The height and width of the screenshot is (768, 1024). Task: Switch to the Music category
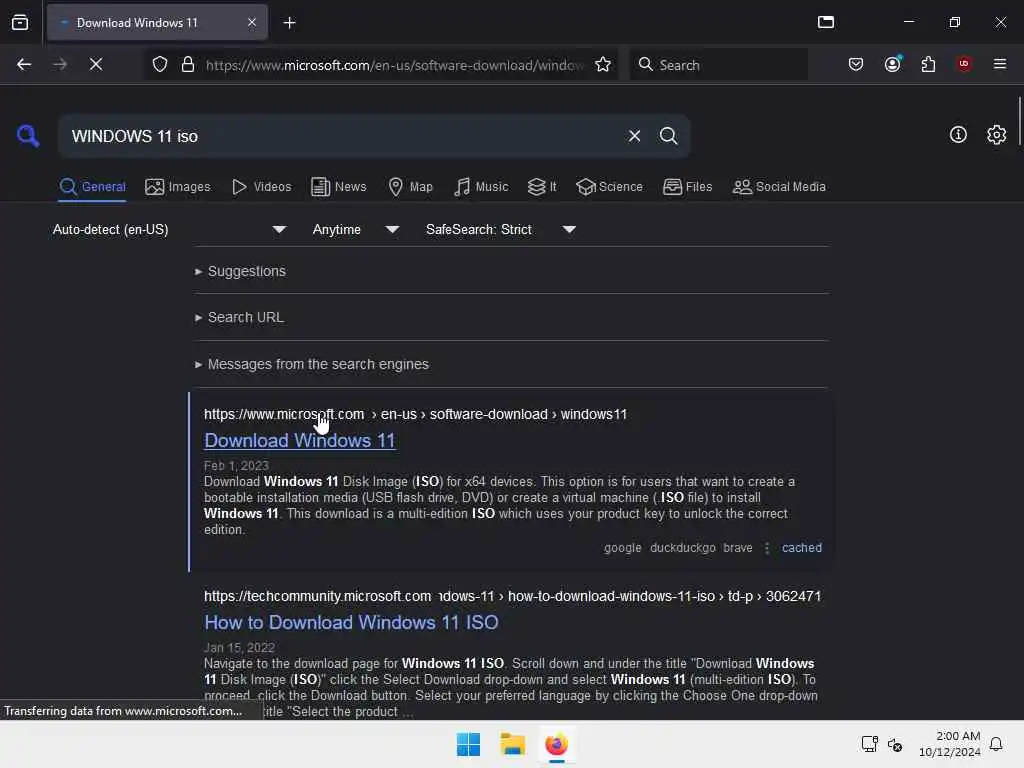pyautogui.click(x=481, y=187)
